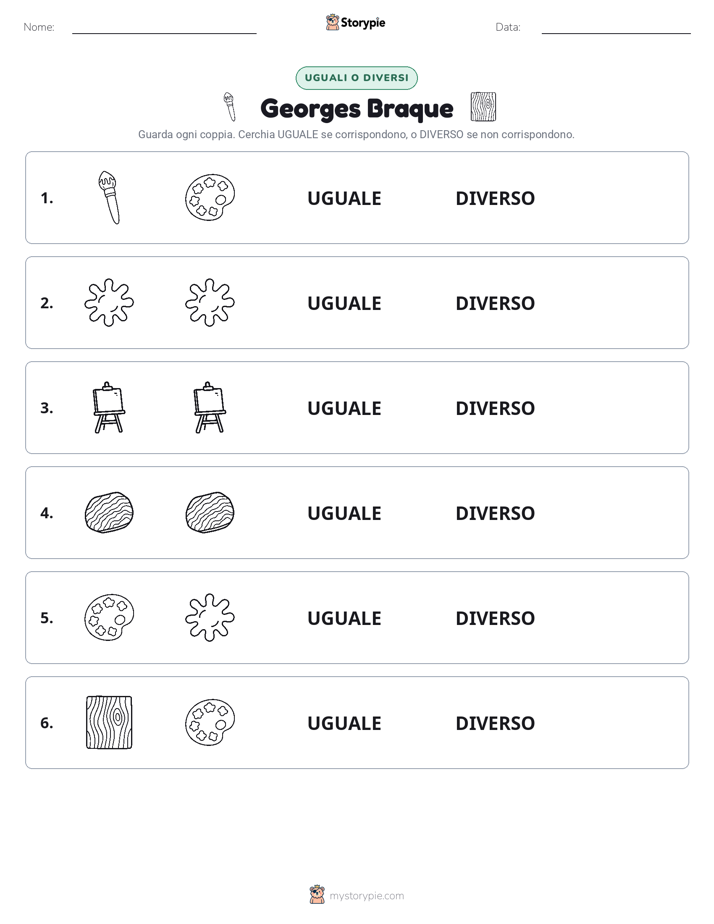Click the paintbrush icon in row 1
714x924 pixels.
click(x=109, y=198)
